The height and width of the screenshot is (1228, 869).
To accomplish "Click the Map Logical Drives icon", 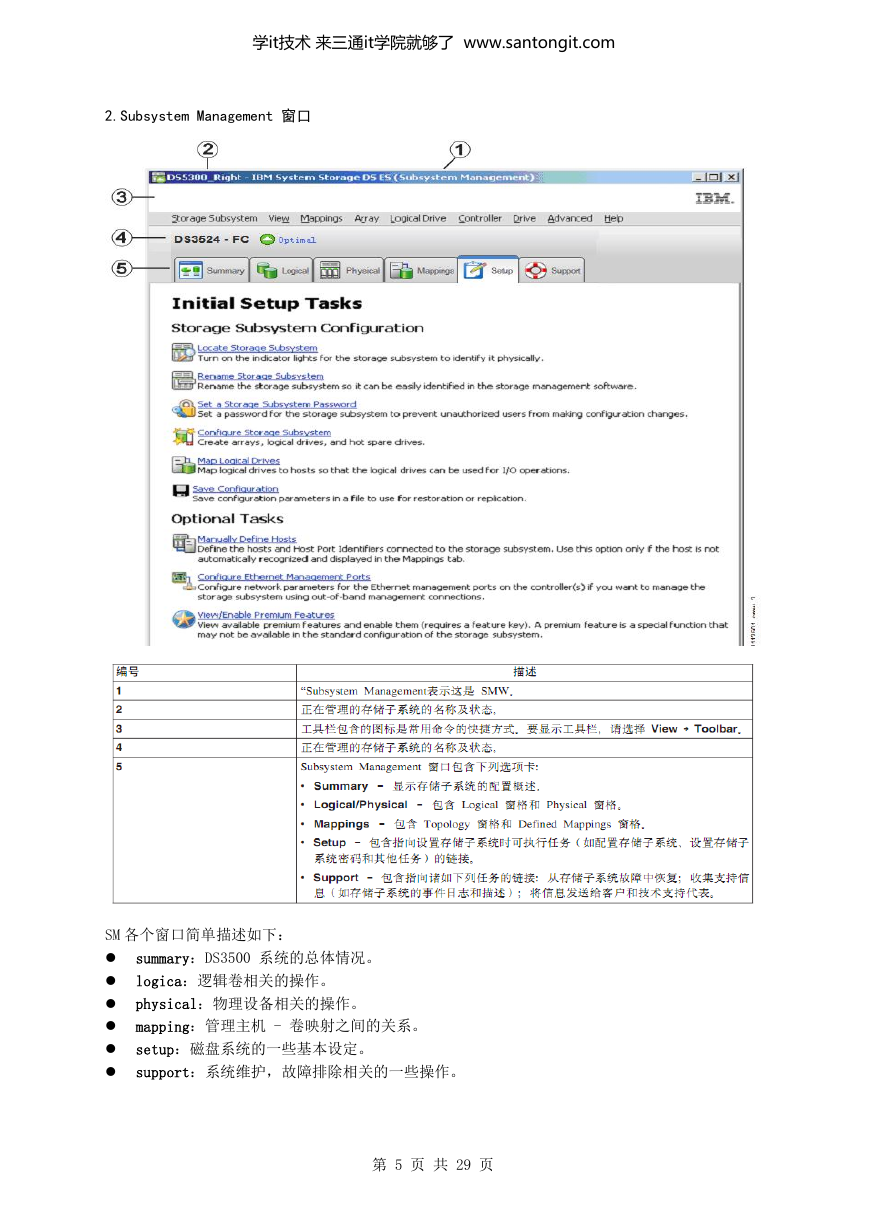I will coord(183,464).
